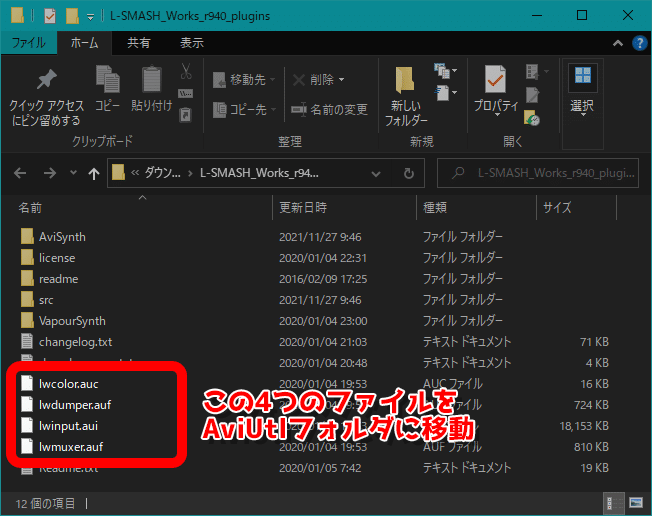Click the folder icon in title bar
This screenshot has width=652, height=516.
(x=17, y=16)
